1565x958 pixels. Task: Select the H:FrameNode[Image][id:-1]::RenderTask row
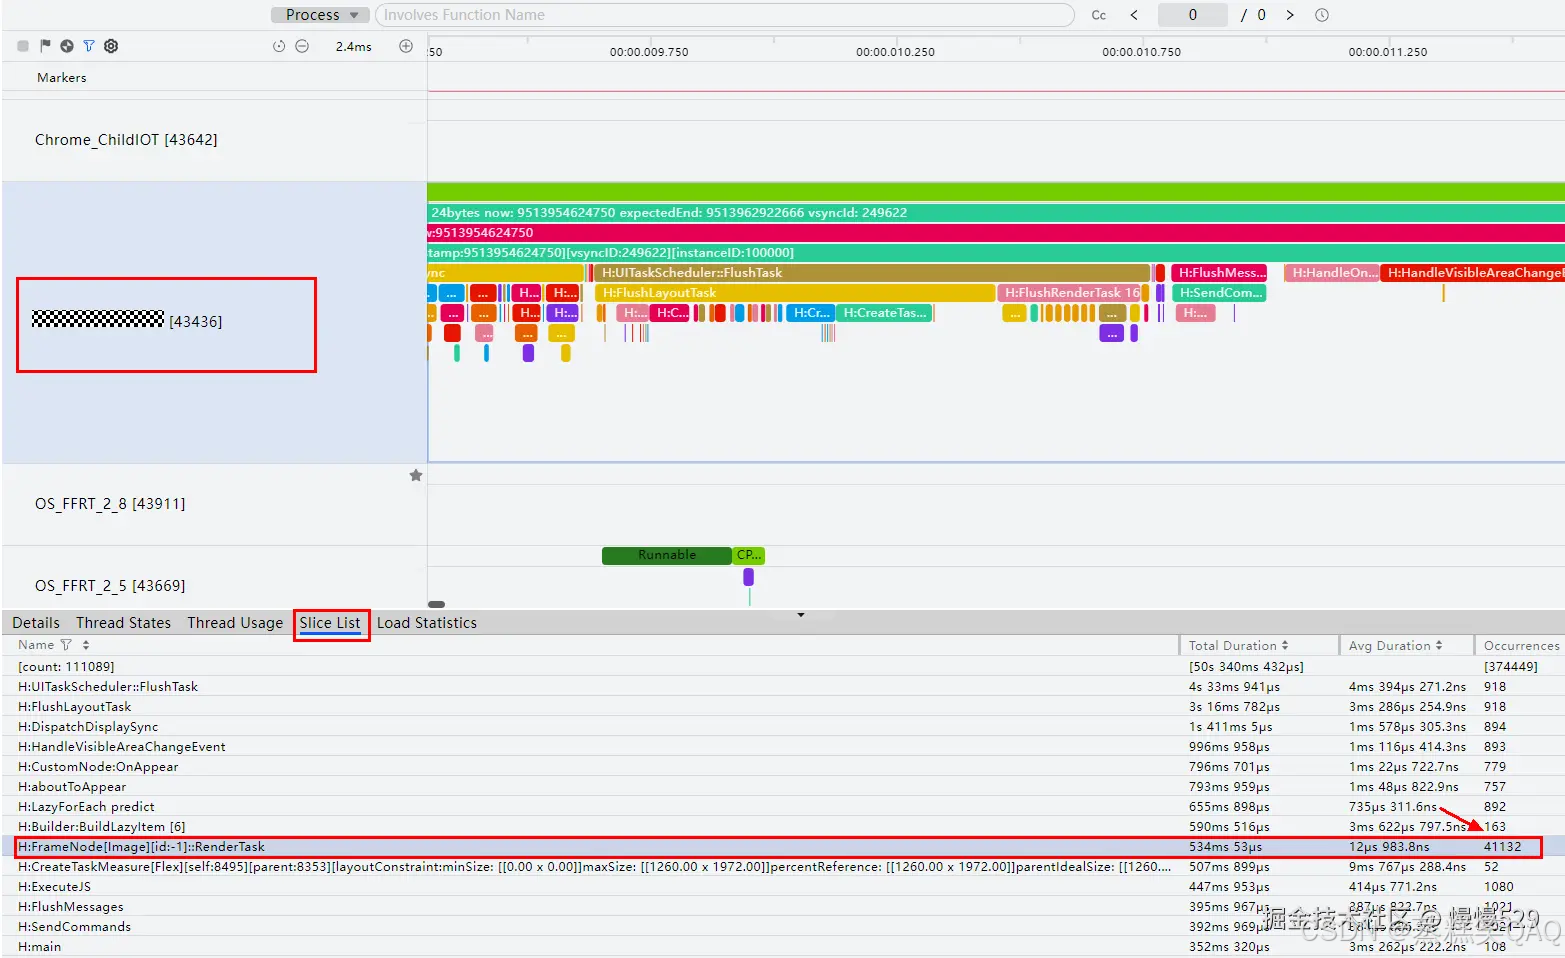click(x=782, y=847)
